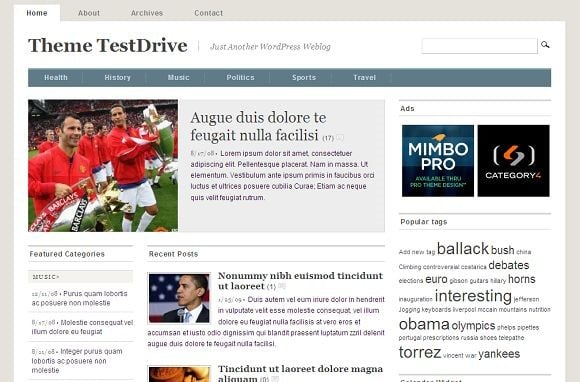Click the russia tag
This screenshot has width=580, height=382.
pyautogui.click(x=469, y=338)
